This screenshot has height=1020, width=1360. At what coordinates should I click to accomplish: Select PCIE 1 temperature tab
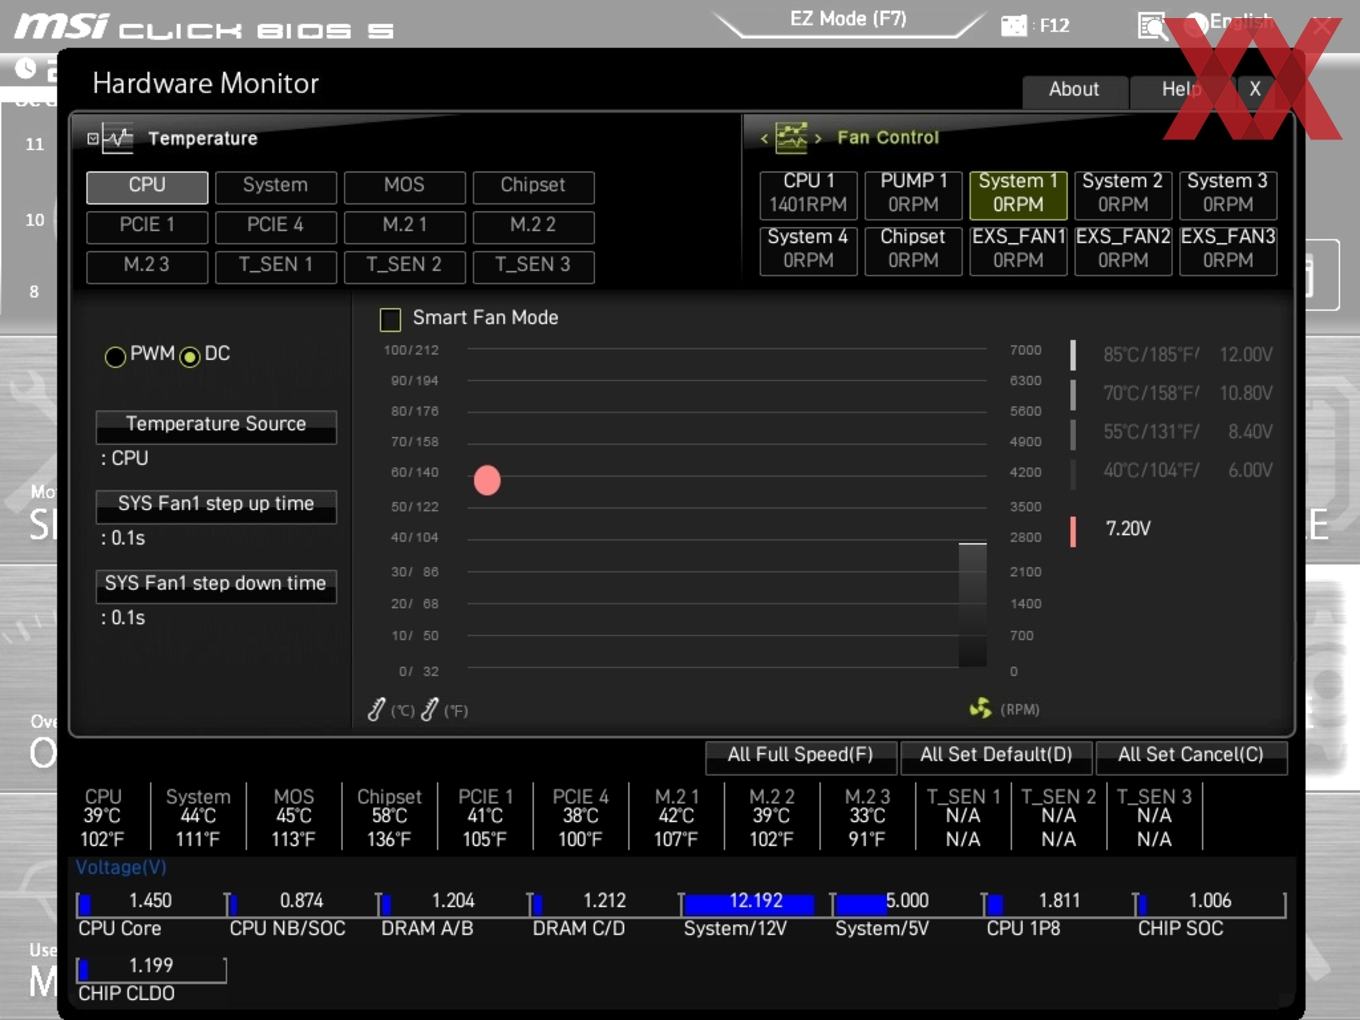click(147, 226)
